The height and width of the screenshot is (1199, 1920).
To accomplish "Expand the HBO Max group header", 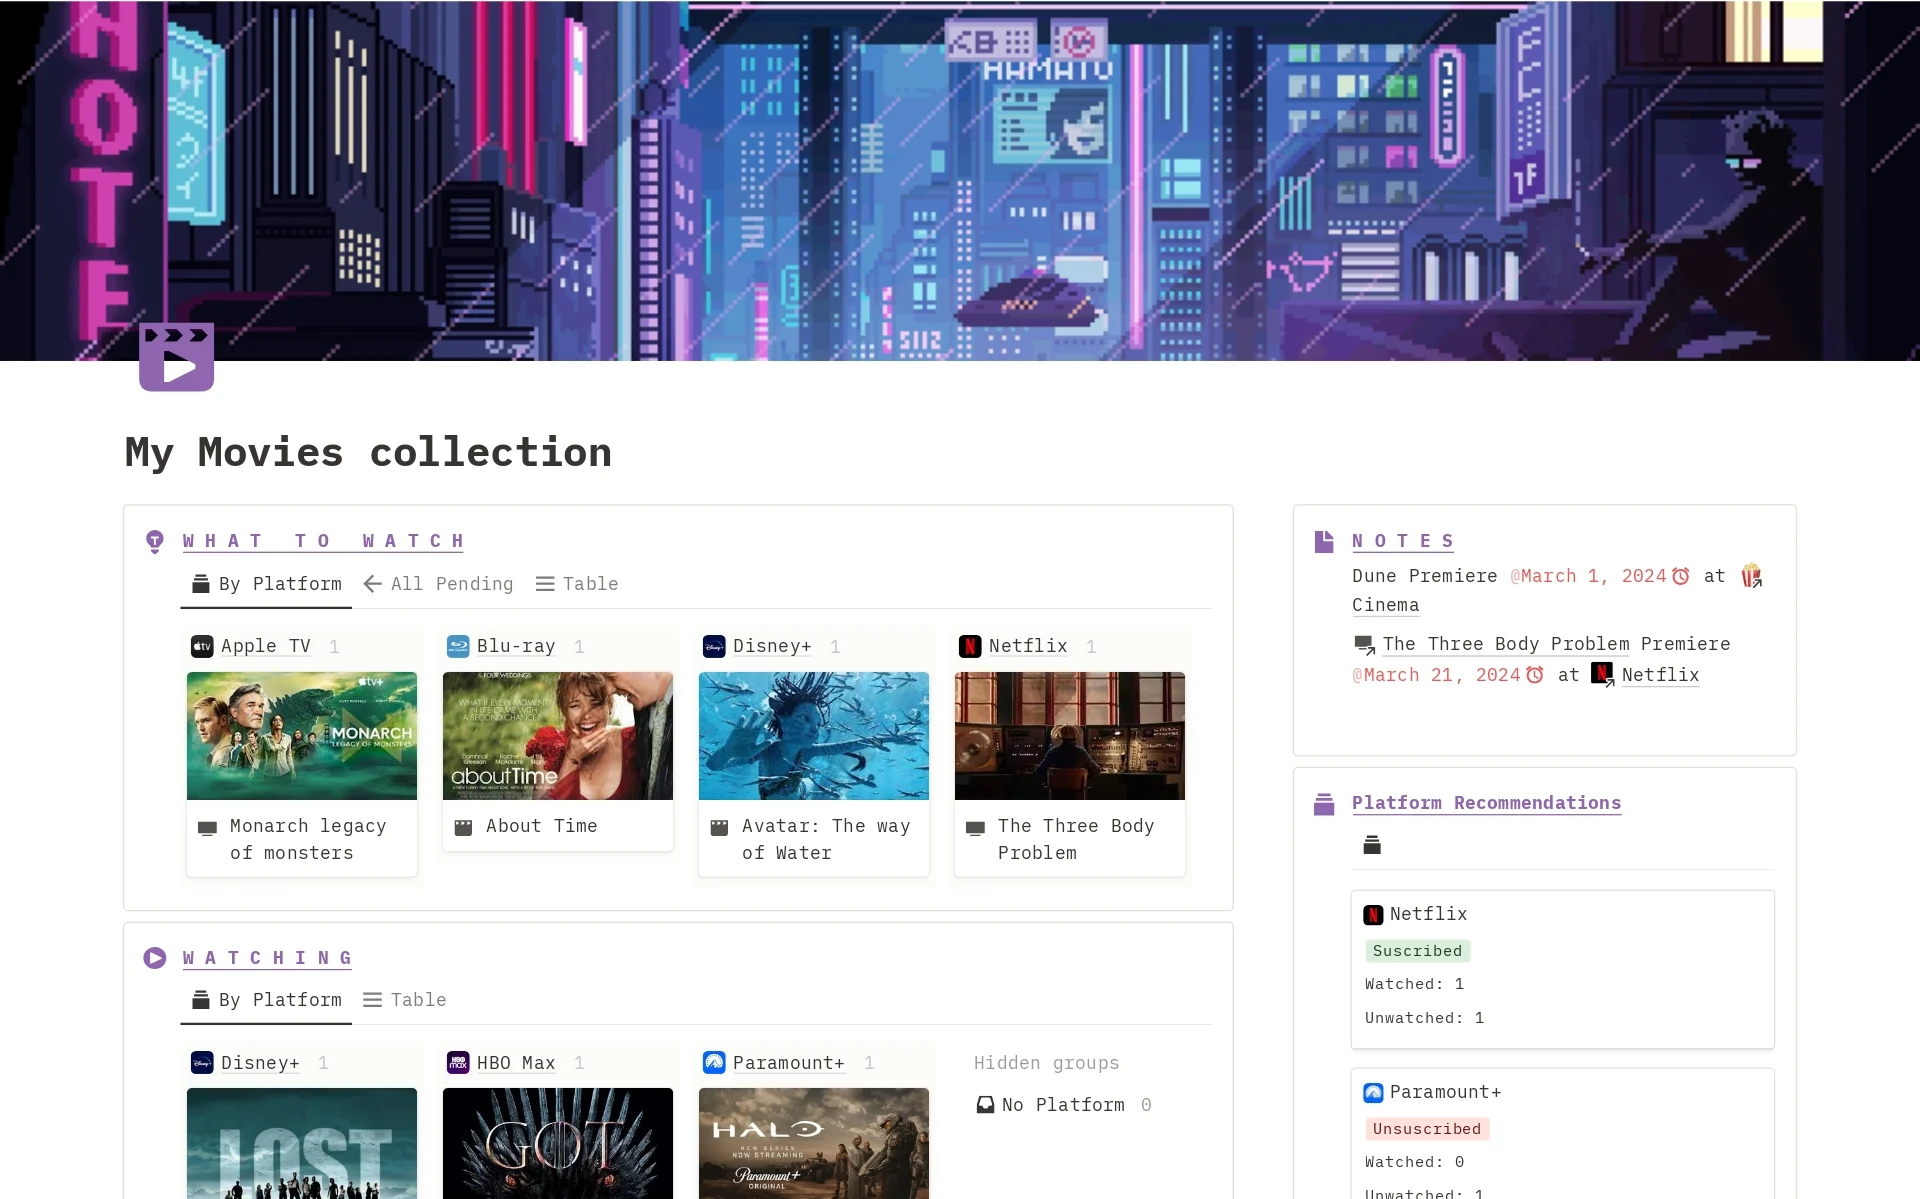I will [515, 1063].
